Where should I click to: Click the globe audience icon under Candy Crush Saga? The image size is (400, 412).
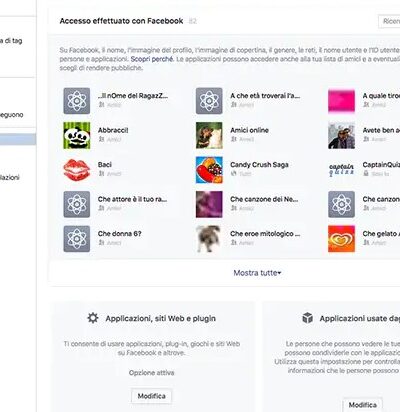coord(233,173)
